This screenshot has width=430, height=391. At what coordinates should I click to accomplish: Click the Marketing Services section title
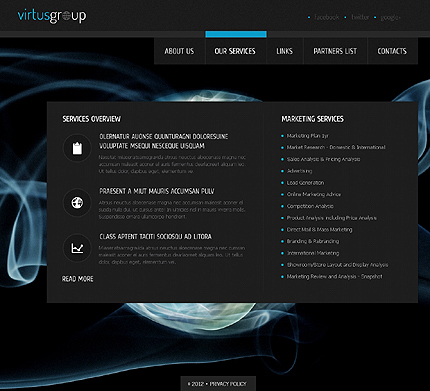pyautogui.click(x=312, y=119)
